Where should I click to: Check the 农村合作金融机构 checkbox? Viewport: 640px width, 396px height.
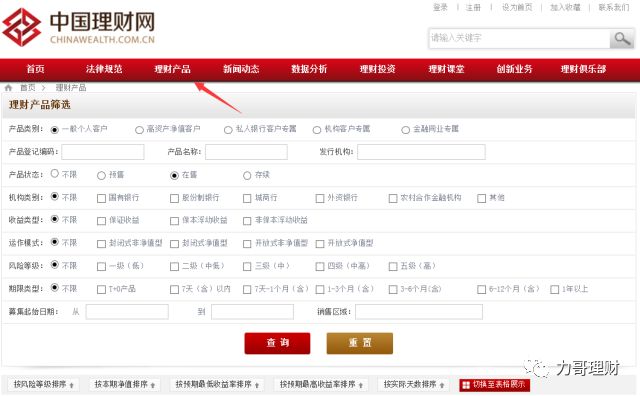(393, 198)
